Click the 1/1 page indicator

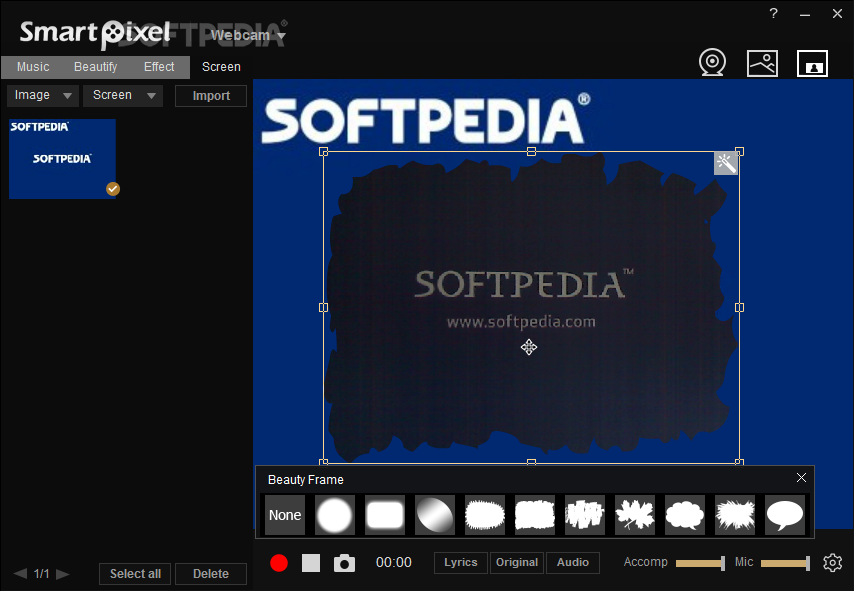point(41,574)
